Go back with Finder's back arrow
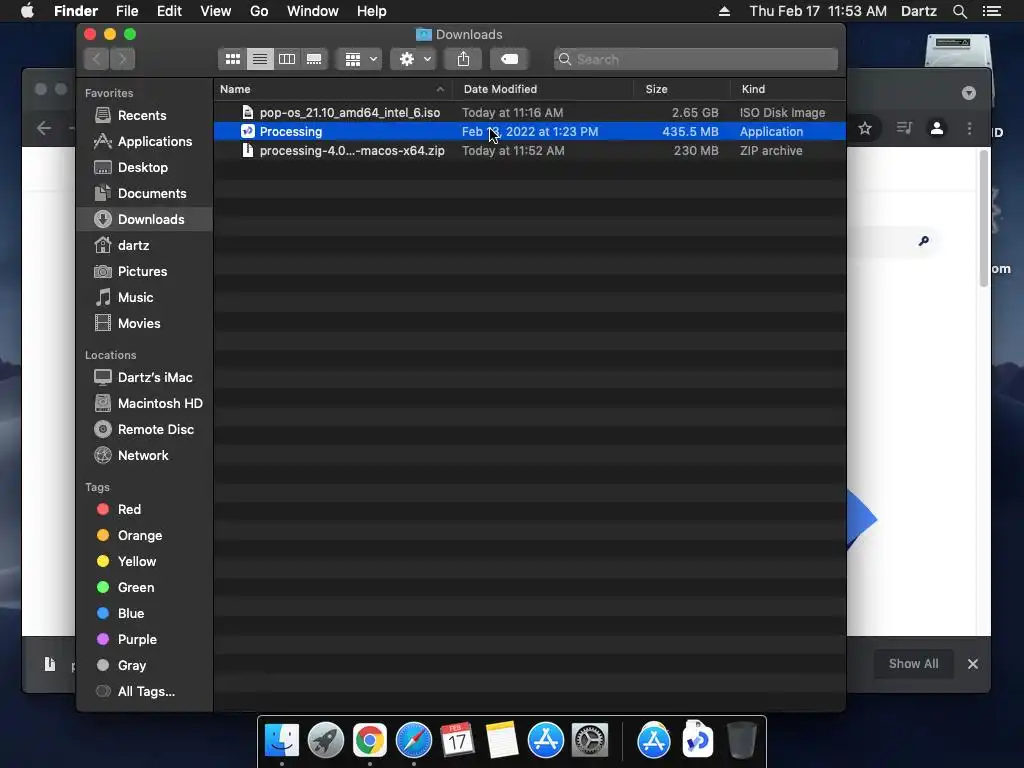The image size is (1024, 768). tap(97, 59)
